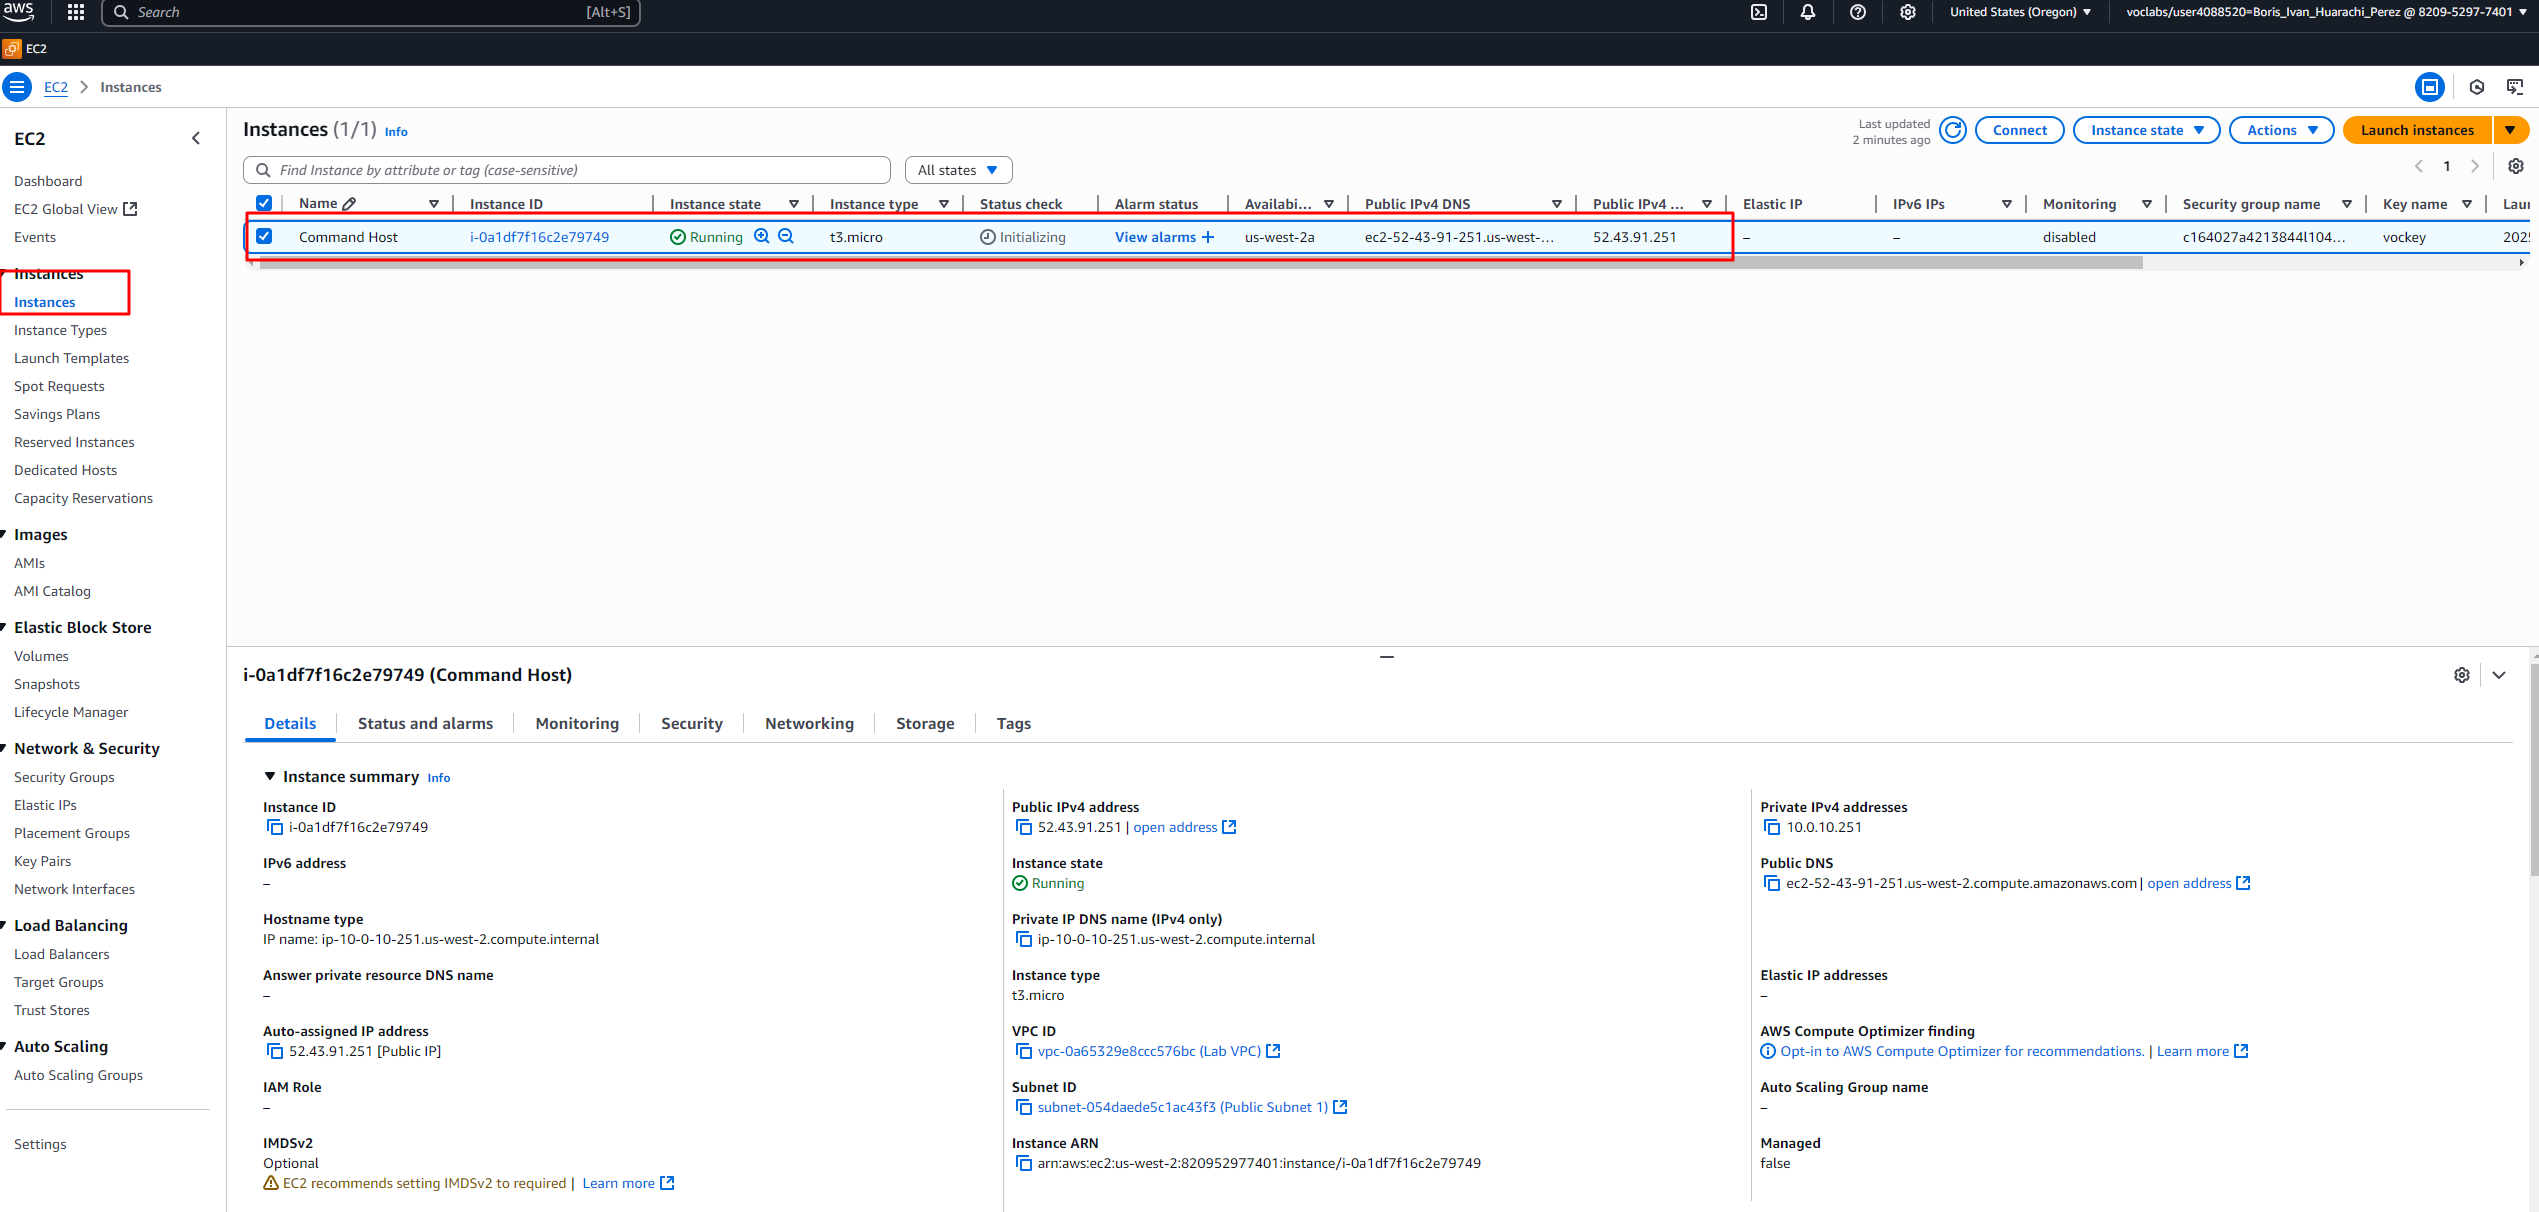The image size is (2539, 1212).
Task: Uncheck the Command Host row checkbox
Action: click(264, 236)
